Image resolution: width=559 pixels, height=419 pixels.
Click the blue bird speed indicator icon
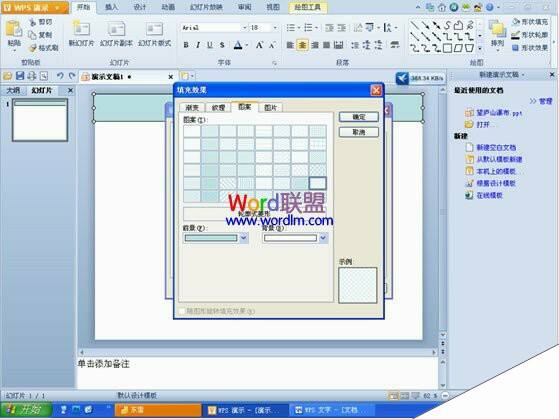pos(402,78)
